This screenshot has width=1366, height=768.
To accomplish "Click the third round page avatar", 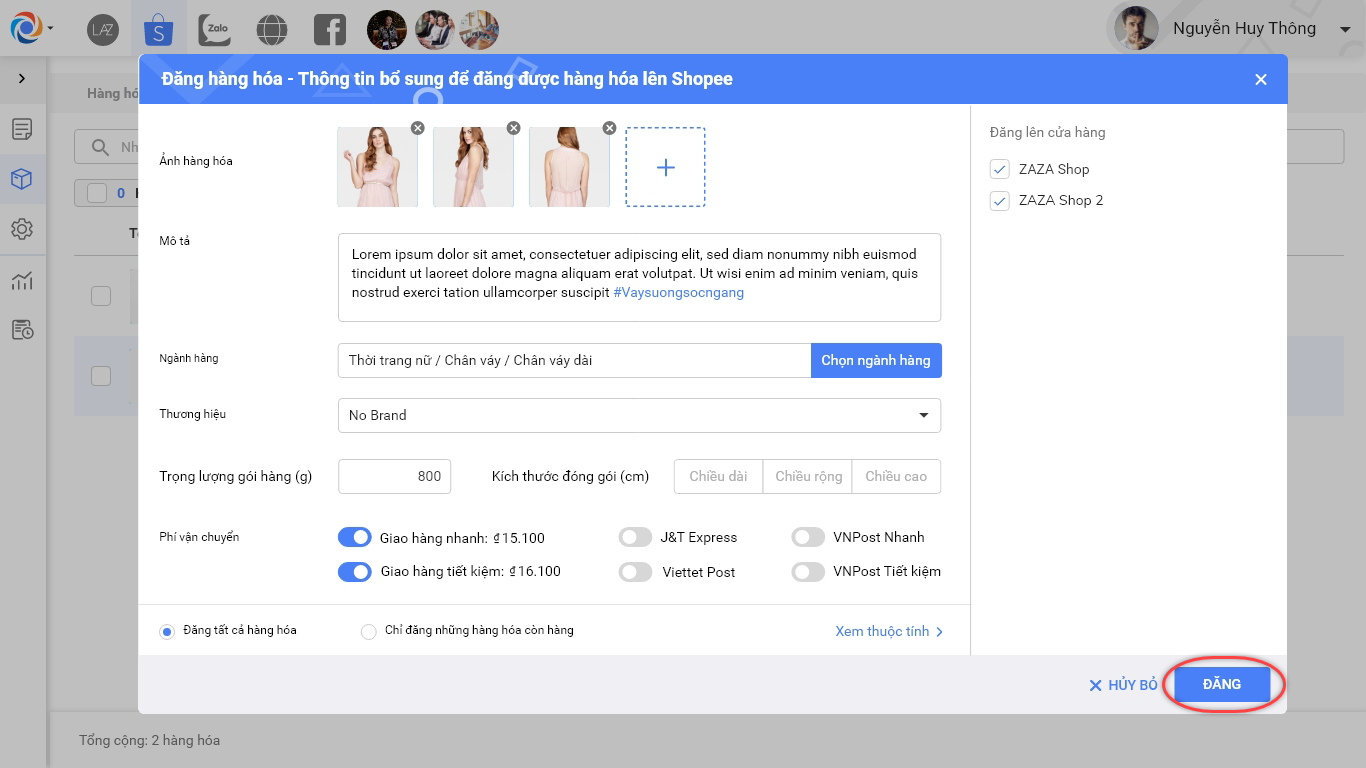I will click(479, 30).
